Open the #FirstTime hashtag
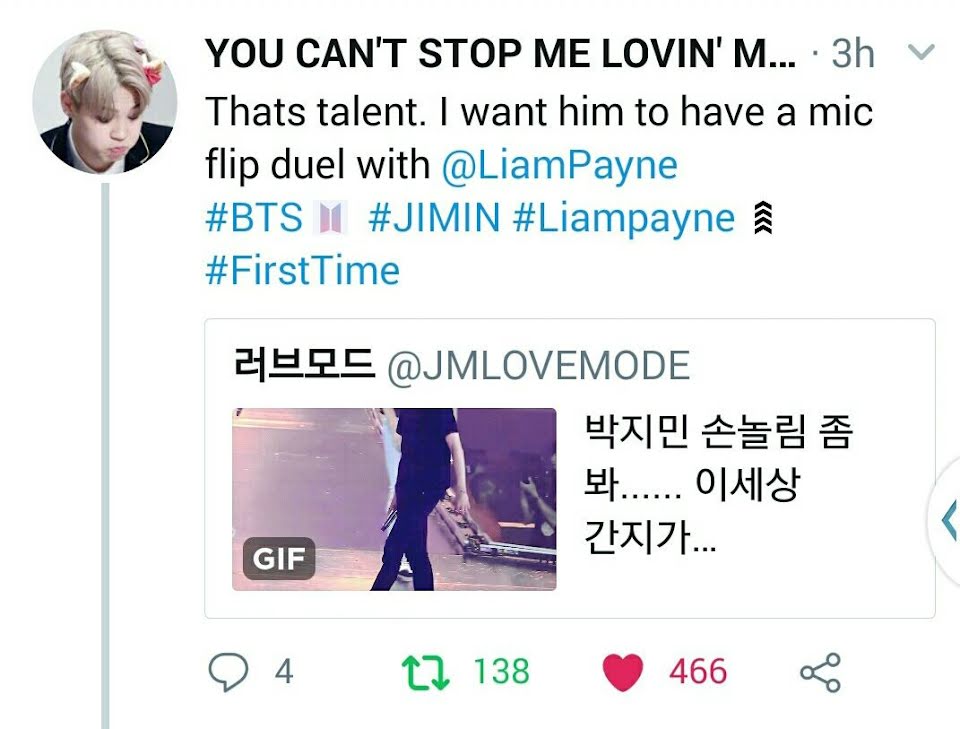The image size is (960, 729). (x=302, y=271)
